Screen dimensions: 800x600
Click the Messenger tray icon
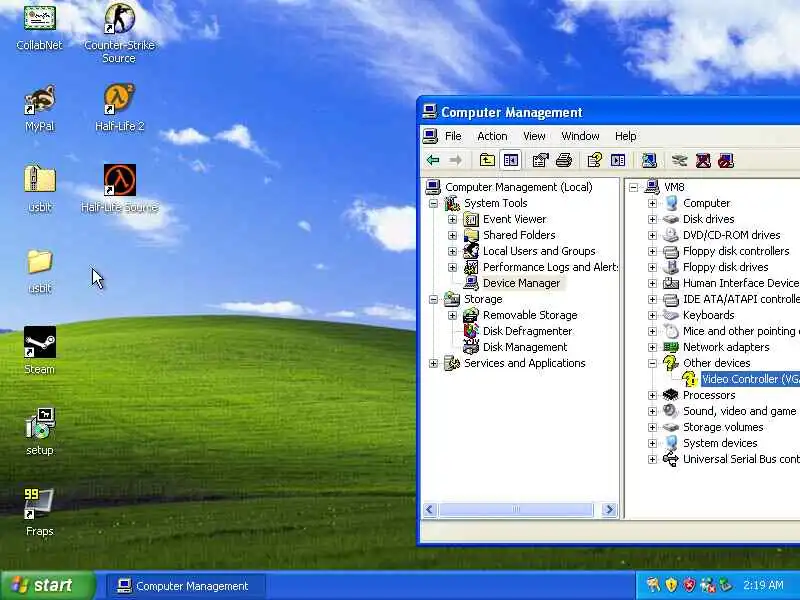tap(708, 585)
